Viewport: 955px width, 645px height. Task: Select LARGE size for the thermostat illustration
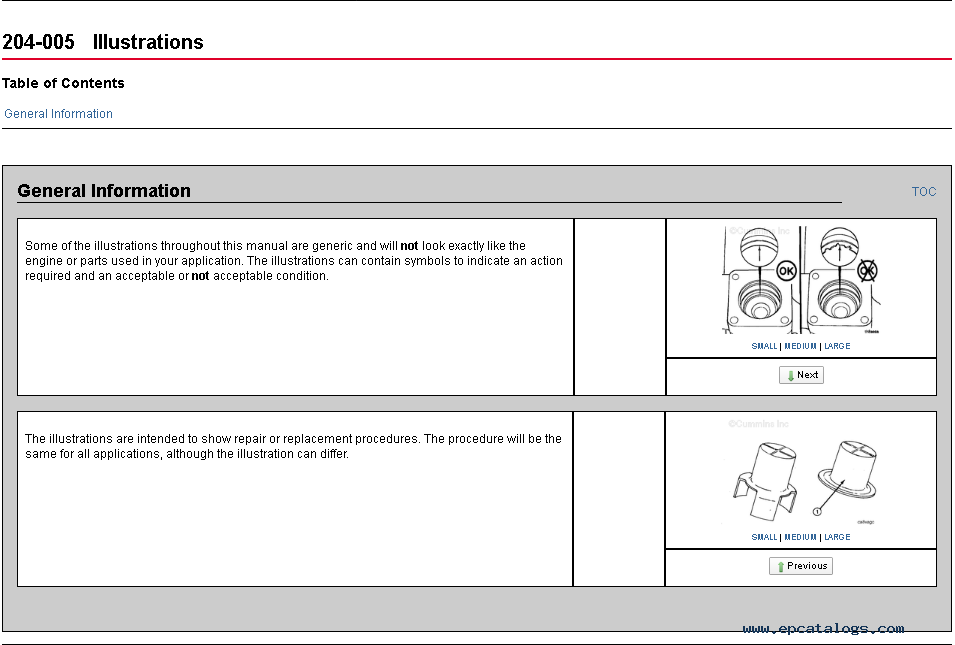[x=837, y=537]
